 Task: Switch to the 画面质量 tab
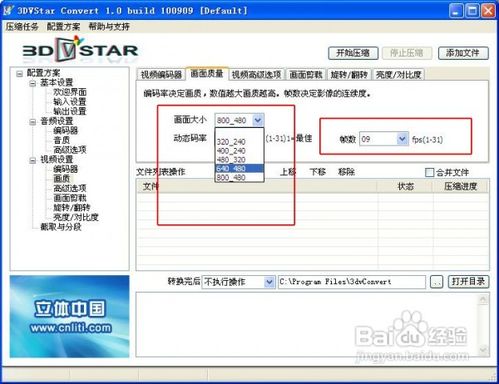[x=207, y=74]
